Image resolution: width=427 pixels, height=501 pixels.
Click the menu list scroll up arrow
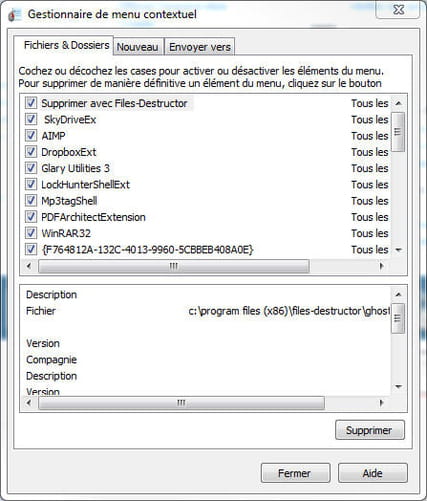[x=398, y=103]
